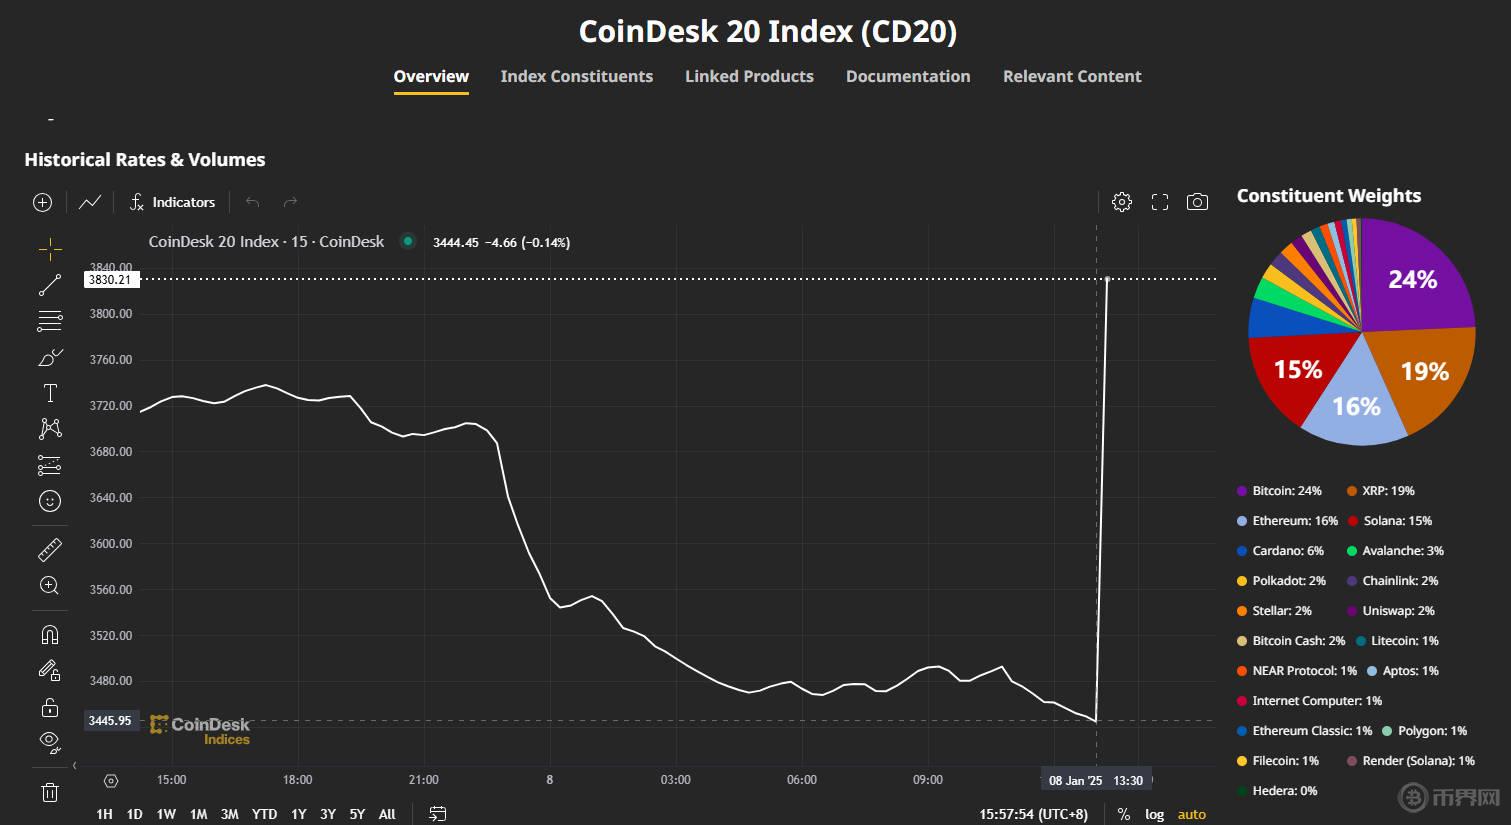Take a chart snapshot with the camera icon
Viewport: 1511px width, 825px height.
coord(1197,201)
